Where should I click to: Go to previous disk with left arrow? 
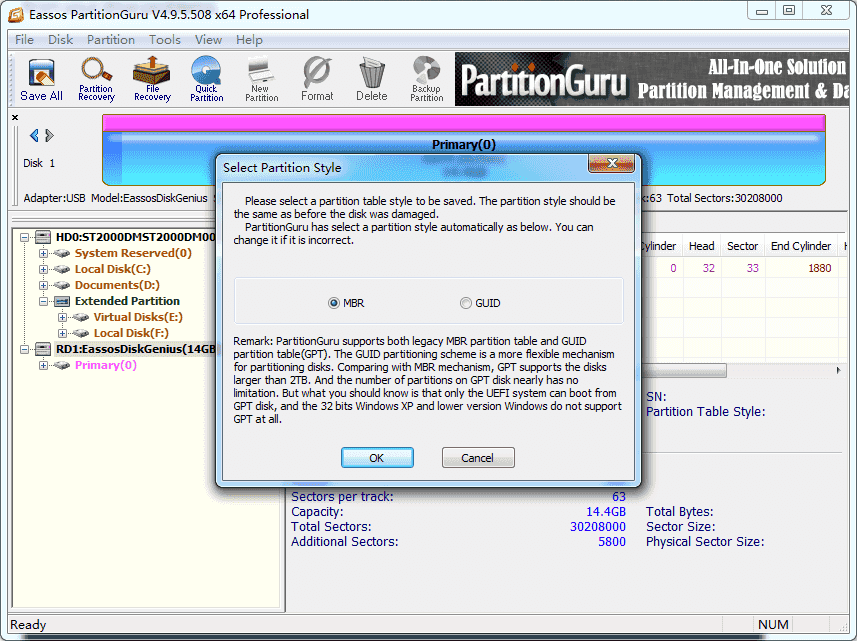(34, 136)
